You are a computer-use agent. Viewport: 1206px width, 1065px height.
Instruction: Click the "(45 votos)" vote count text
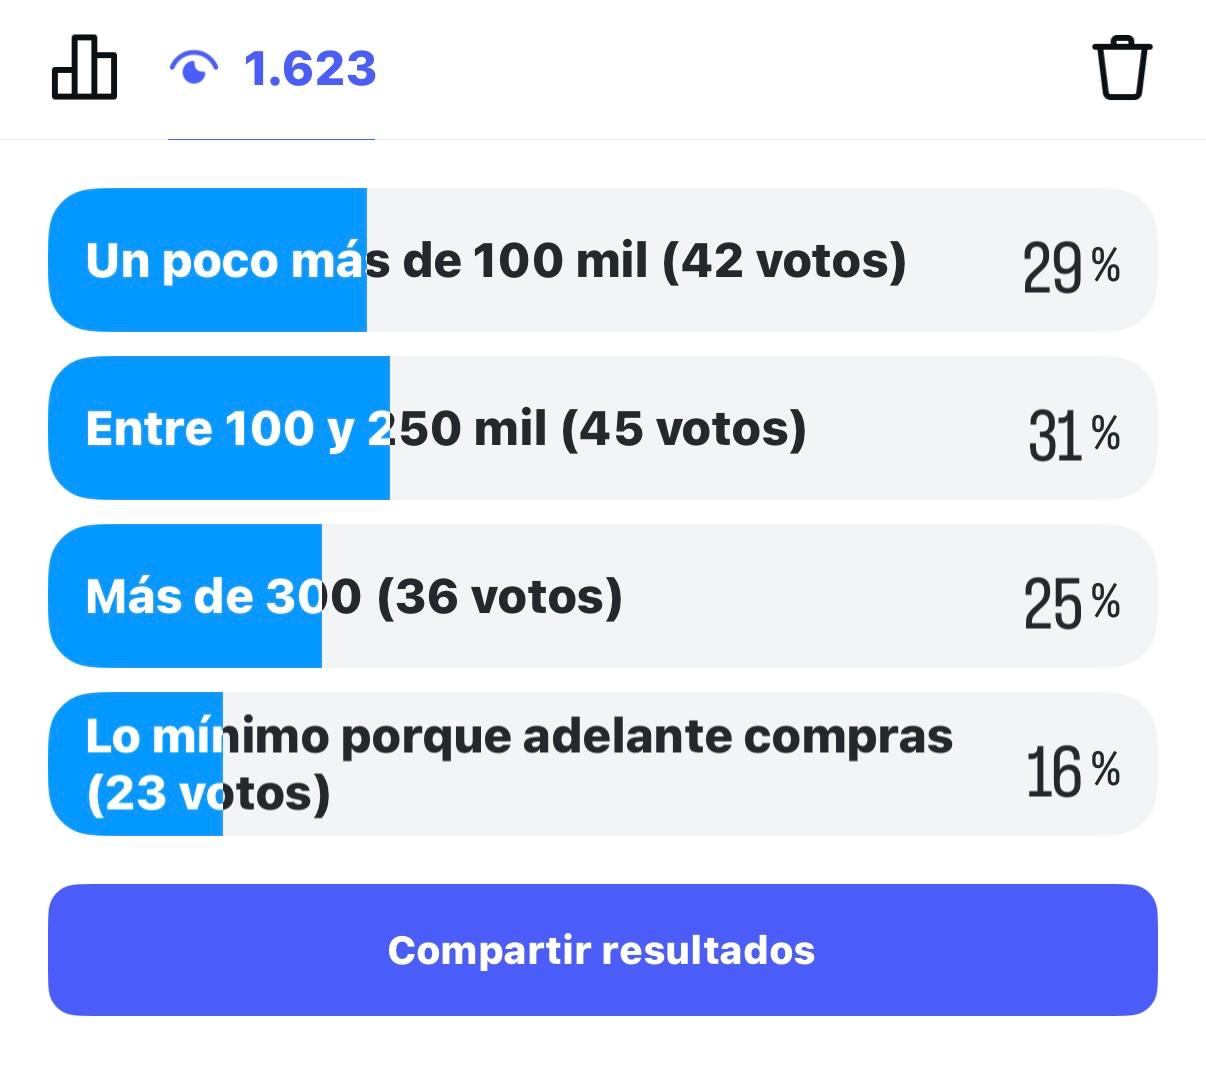(684, 428)
